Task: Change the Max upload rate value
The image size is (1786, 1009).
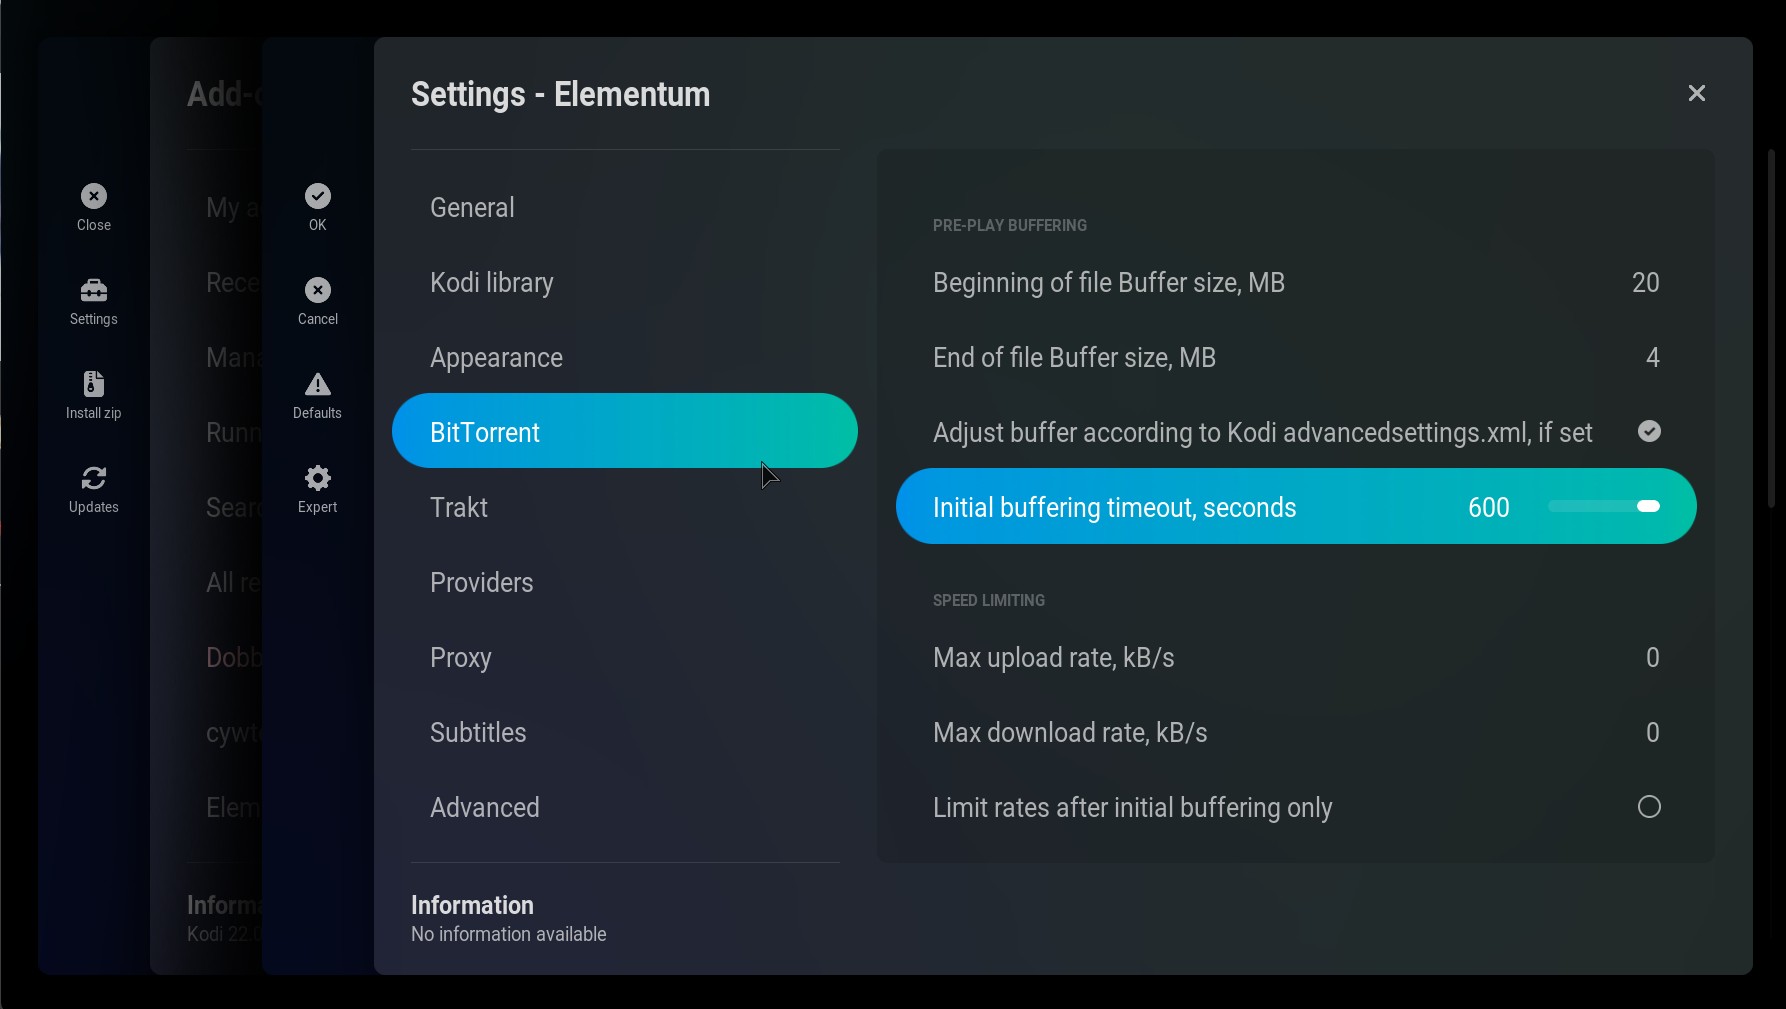Action: click(1652, 657)
